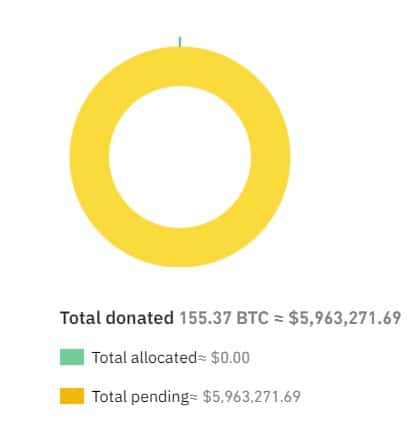Select the thin teal allocated sliver atop donut
Screen dimensions: 420x441
point(180,42)
